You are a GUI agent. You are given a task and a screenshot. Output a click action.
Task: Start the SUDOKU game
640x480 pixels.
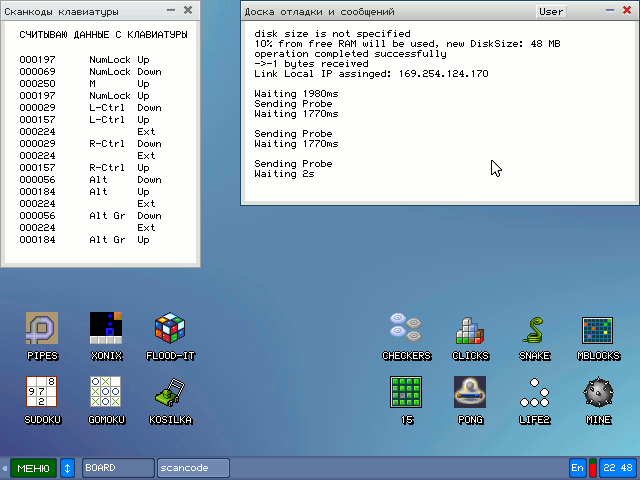42,393
